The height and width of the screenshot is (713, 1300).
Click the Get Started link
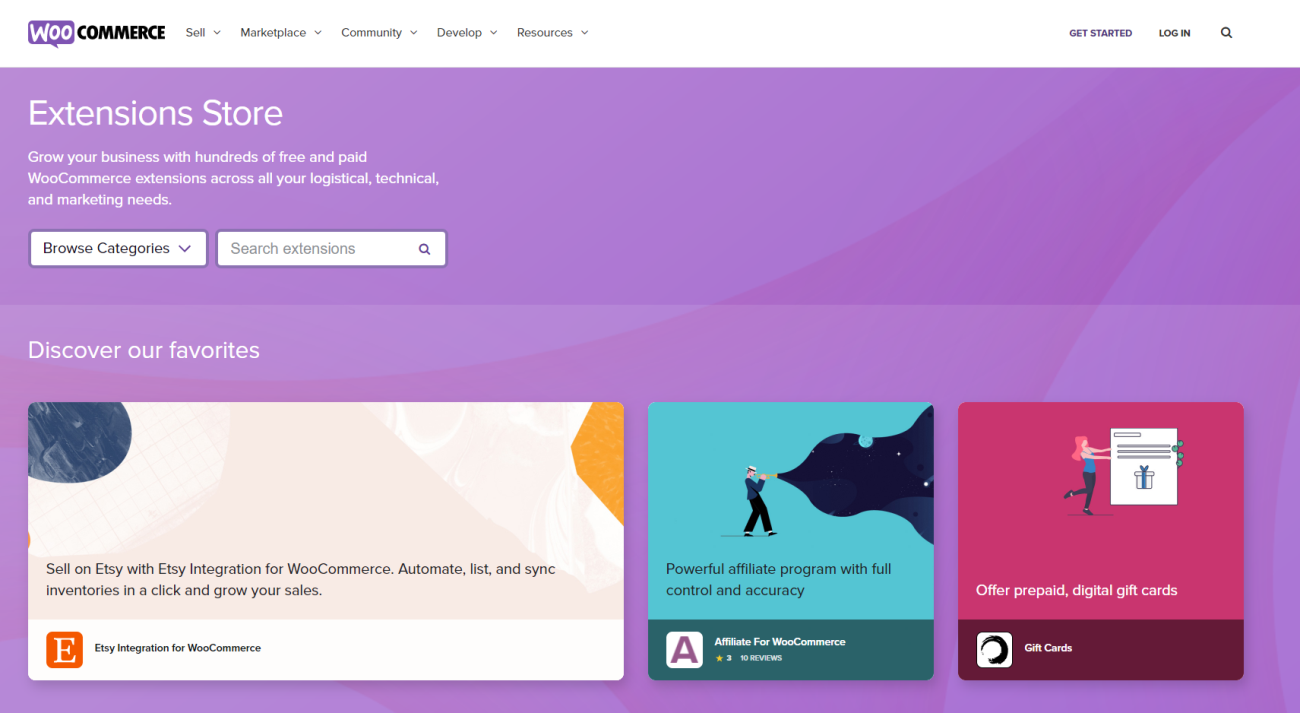1100,33
